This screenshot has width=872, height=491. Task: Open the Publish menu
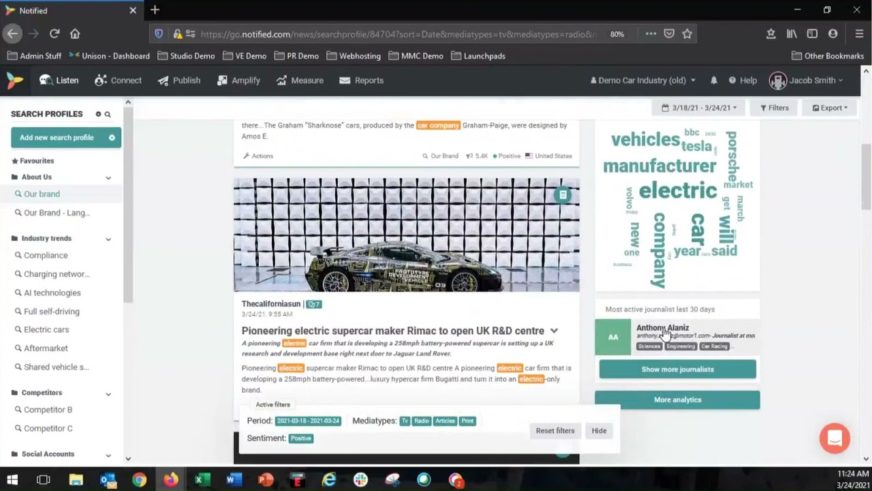pos(179,81)
